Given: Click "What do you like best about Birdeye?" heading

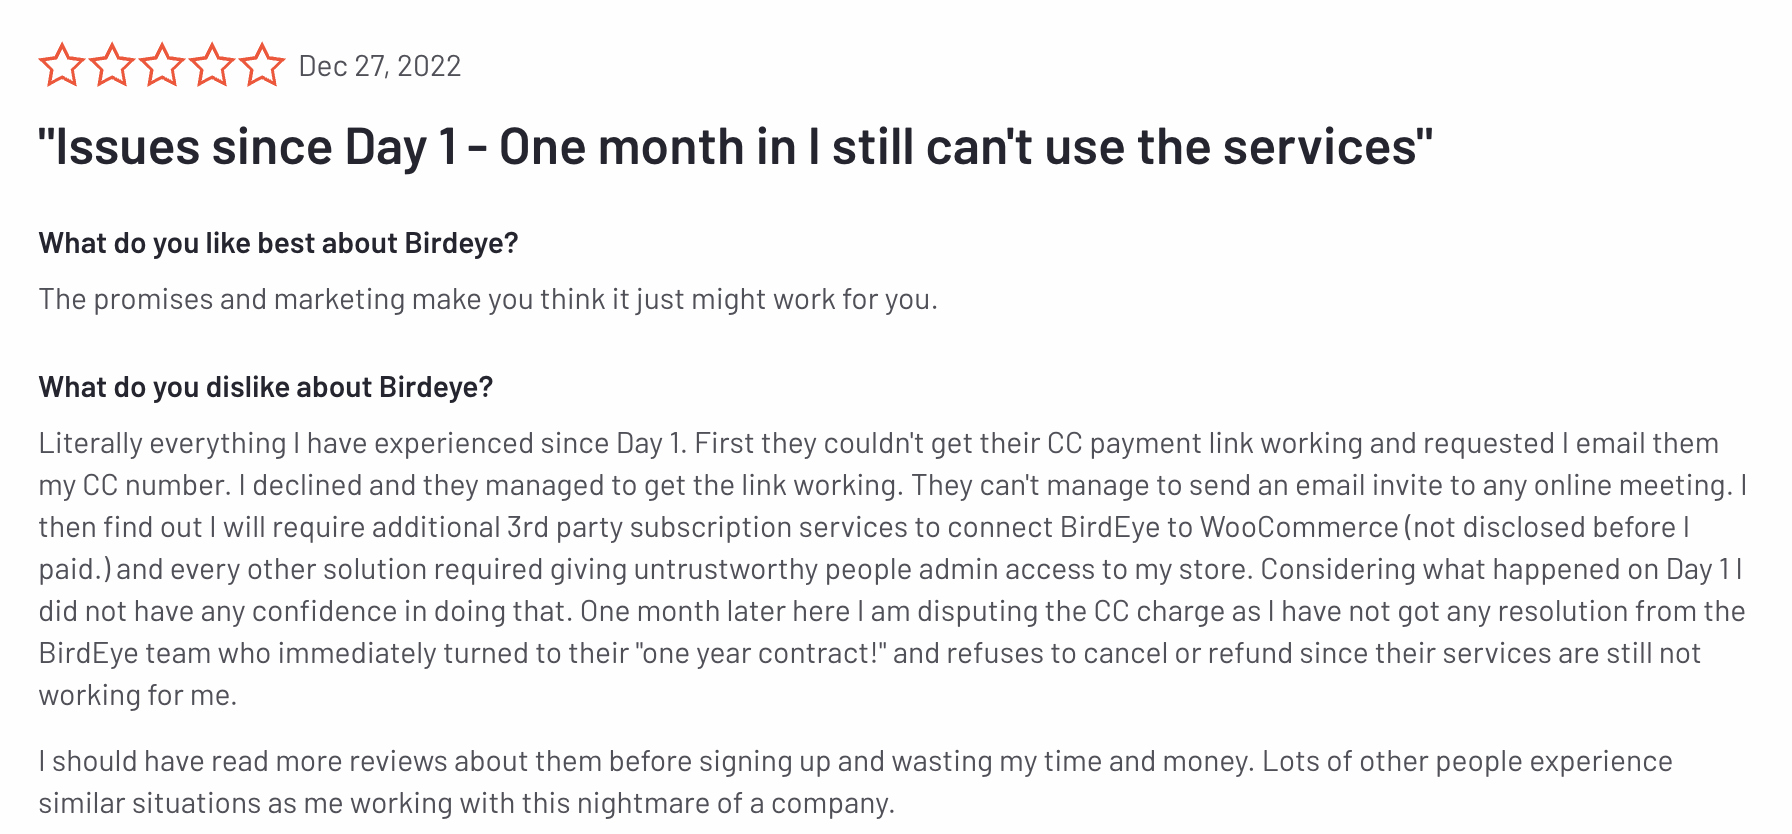Looking at the screenshot, I should (278, 243).
